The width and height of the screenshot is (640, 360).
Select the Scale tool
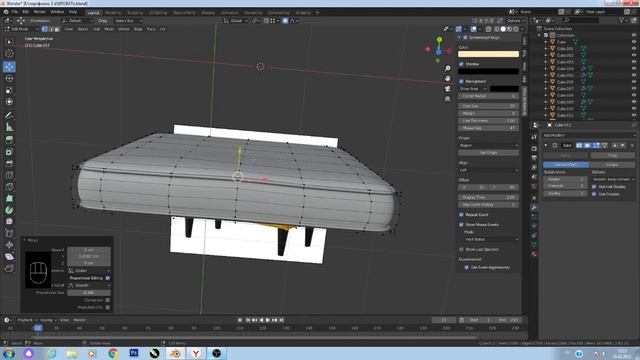coord(9,90)
